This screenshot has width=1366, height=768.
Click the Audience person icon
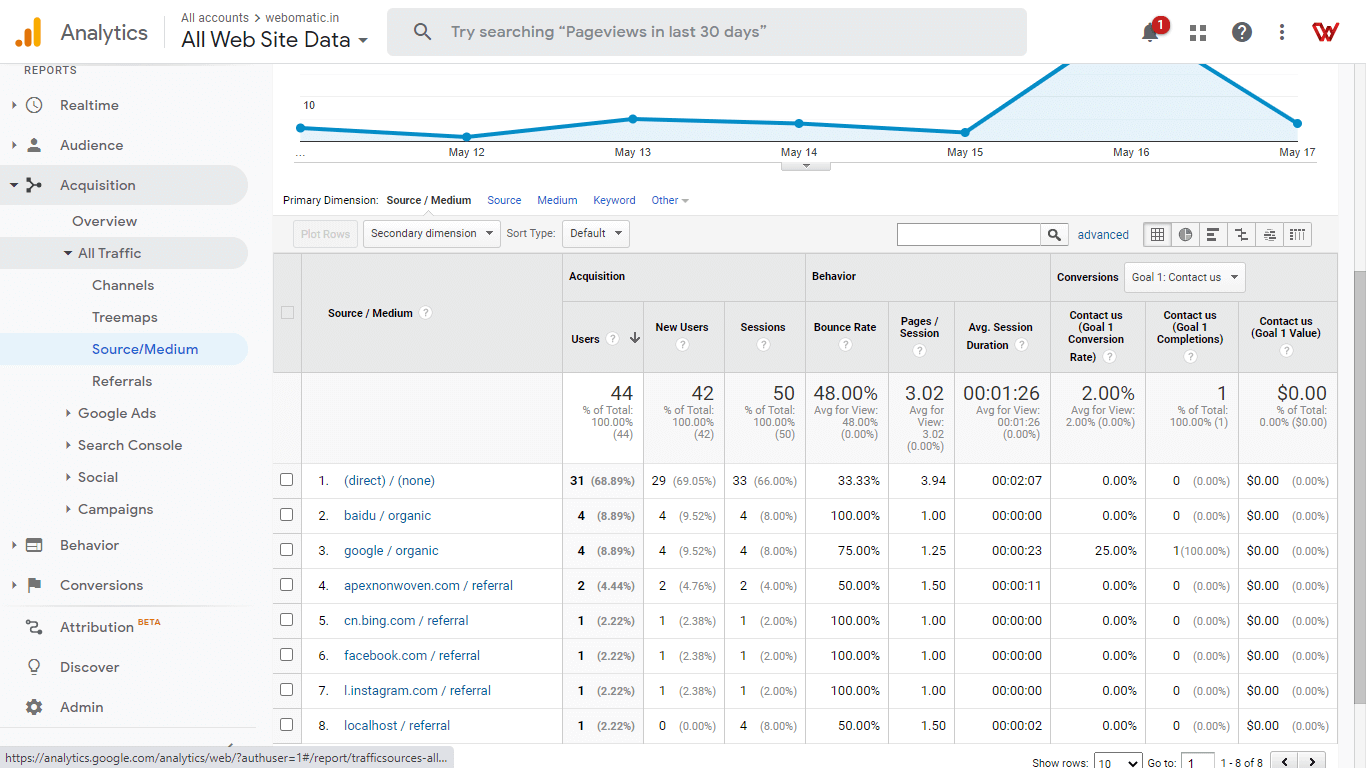point(34,145)
